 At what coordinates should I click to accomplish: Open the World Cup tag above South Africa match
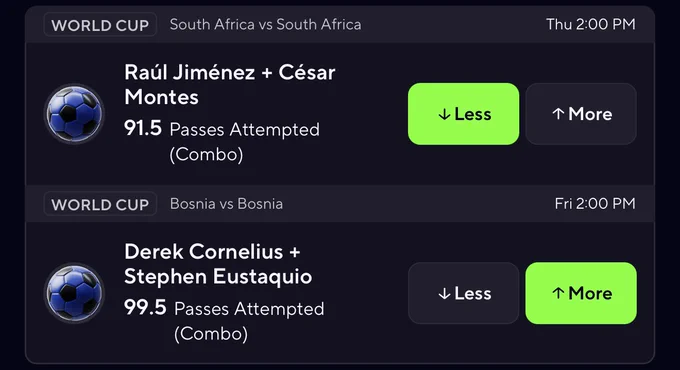(100, 25)
